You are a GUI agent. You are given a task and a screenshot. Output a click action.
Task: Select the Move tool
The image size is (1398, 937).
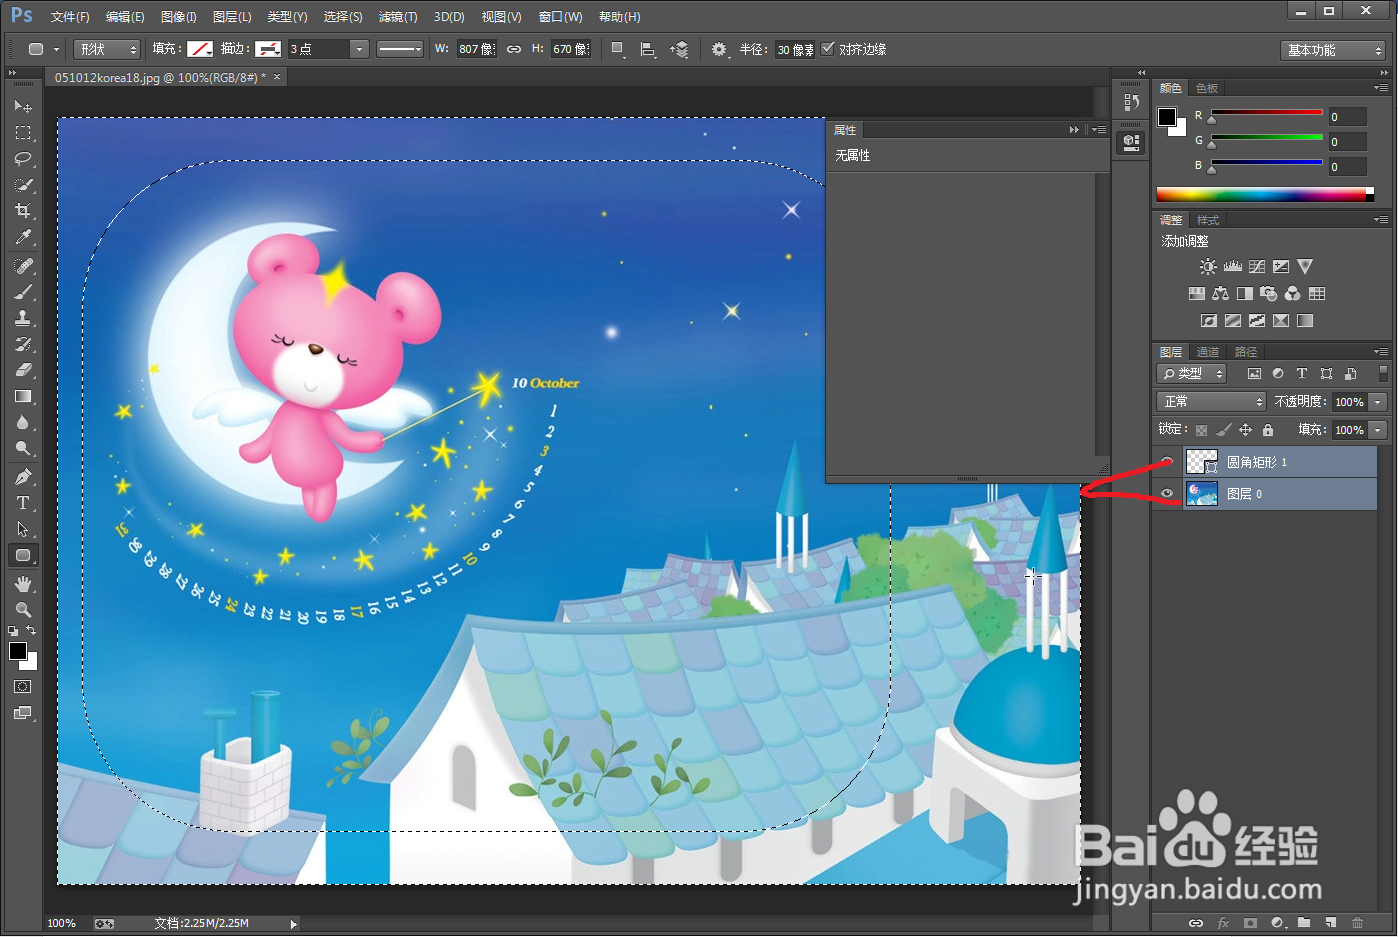pyautogui.click(x=23, y=106)
